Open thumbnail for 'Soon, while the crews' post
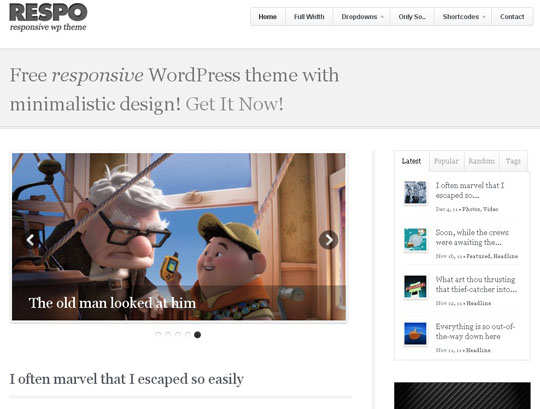 point(415,239)
